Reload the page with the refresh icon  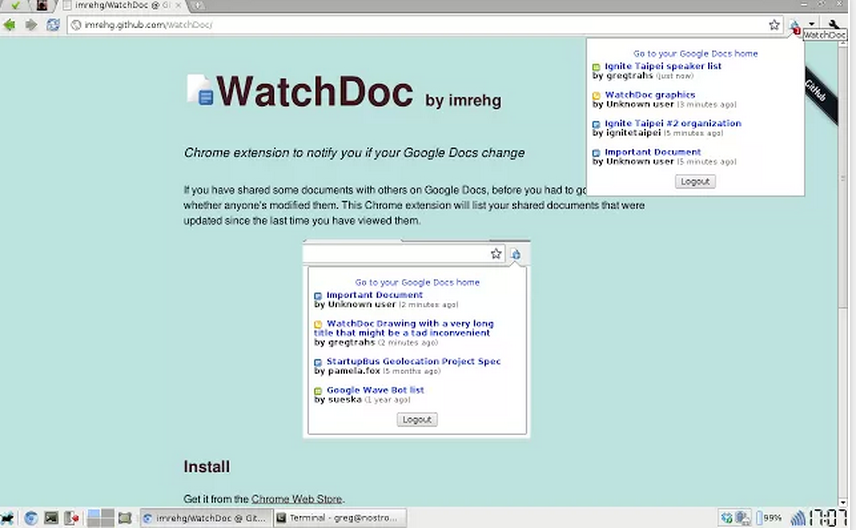pyautogui.click(x=53, y=25)
